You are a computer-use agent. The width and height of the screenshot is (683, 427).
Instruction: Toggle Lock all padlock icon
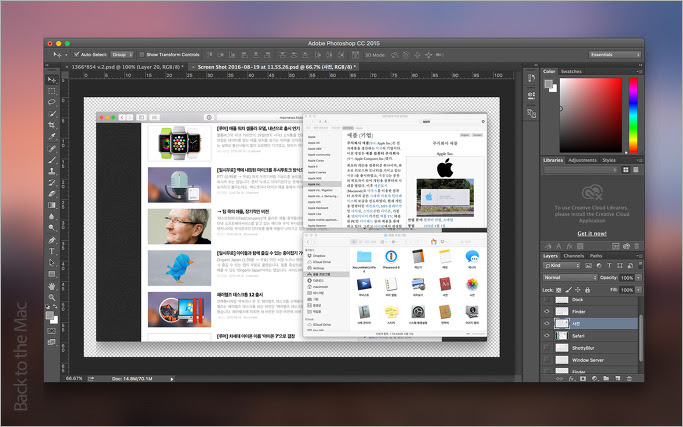click(588, 290)
